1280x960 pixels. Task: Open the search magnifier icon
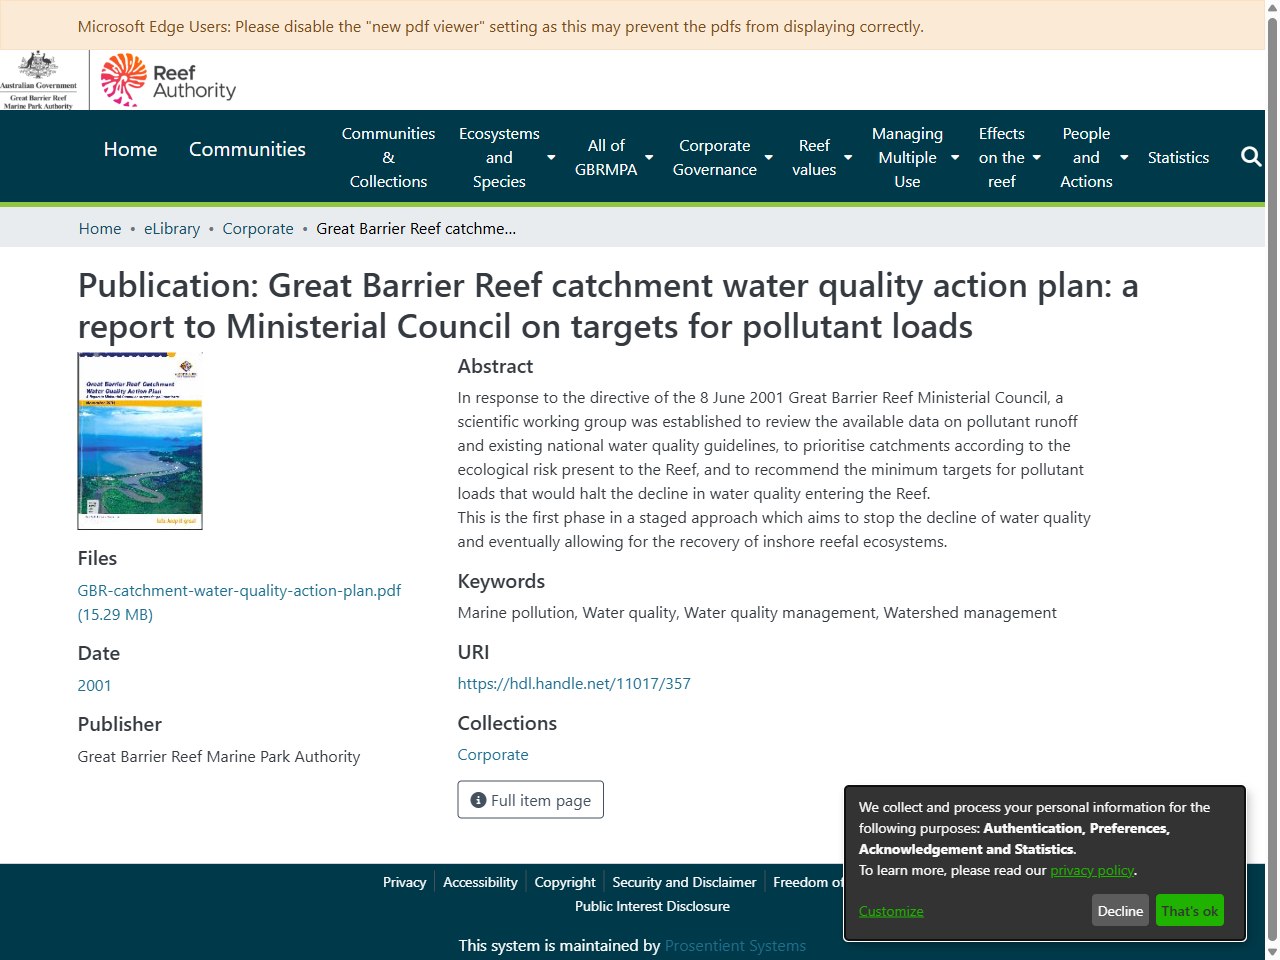tap(1250, 157)
